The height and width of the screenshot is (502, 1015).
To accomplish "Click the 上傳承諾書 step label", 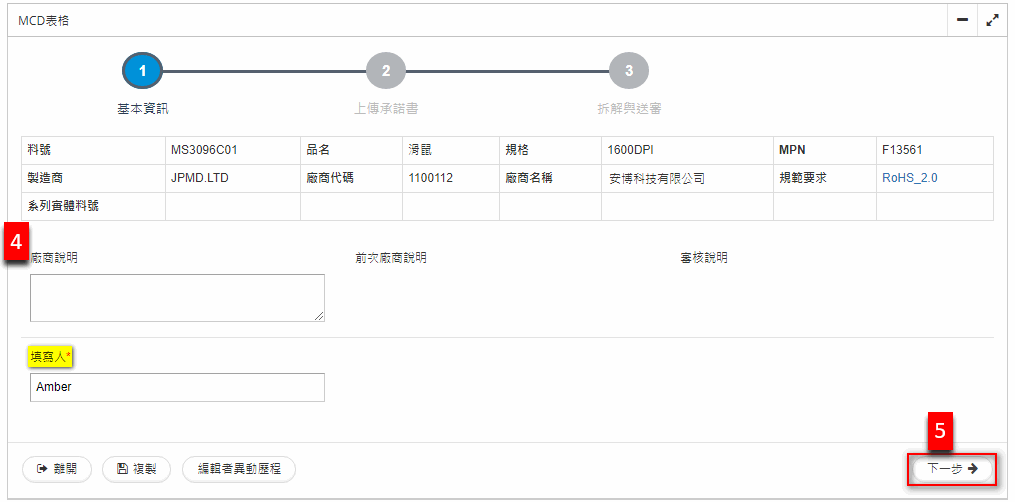I will click(386, 108).
